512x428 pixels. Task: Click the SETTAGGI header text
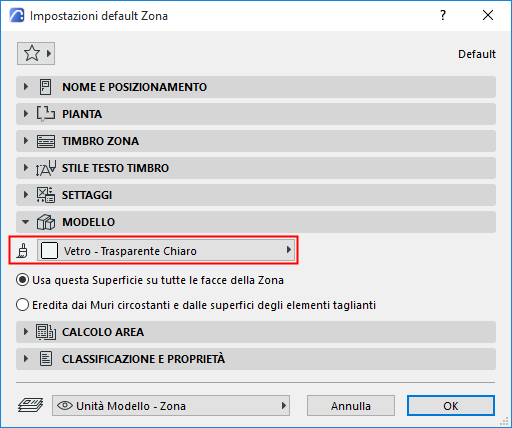[87, 195]
